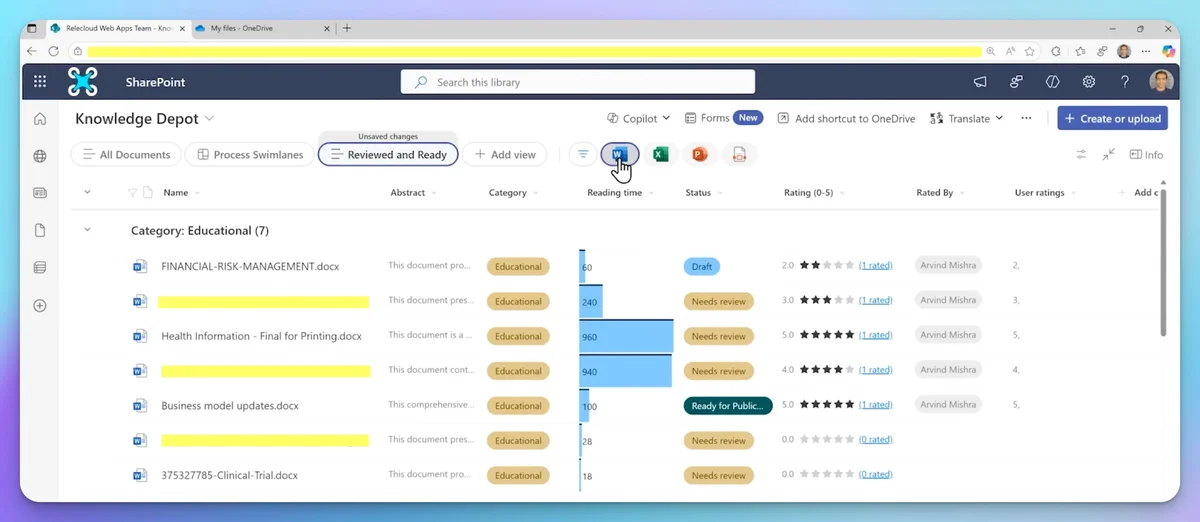Switch to the All Documents view

pyautogui.click(x=127, y=155)
